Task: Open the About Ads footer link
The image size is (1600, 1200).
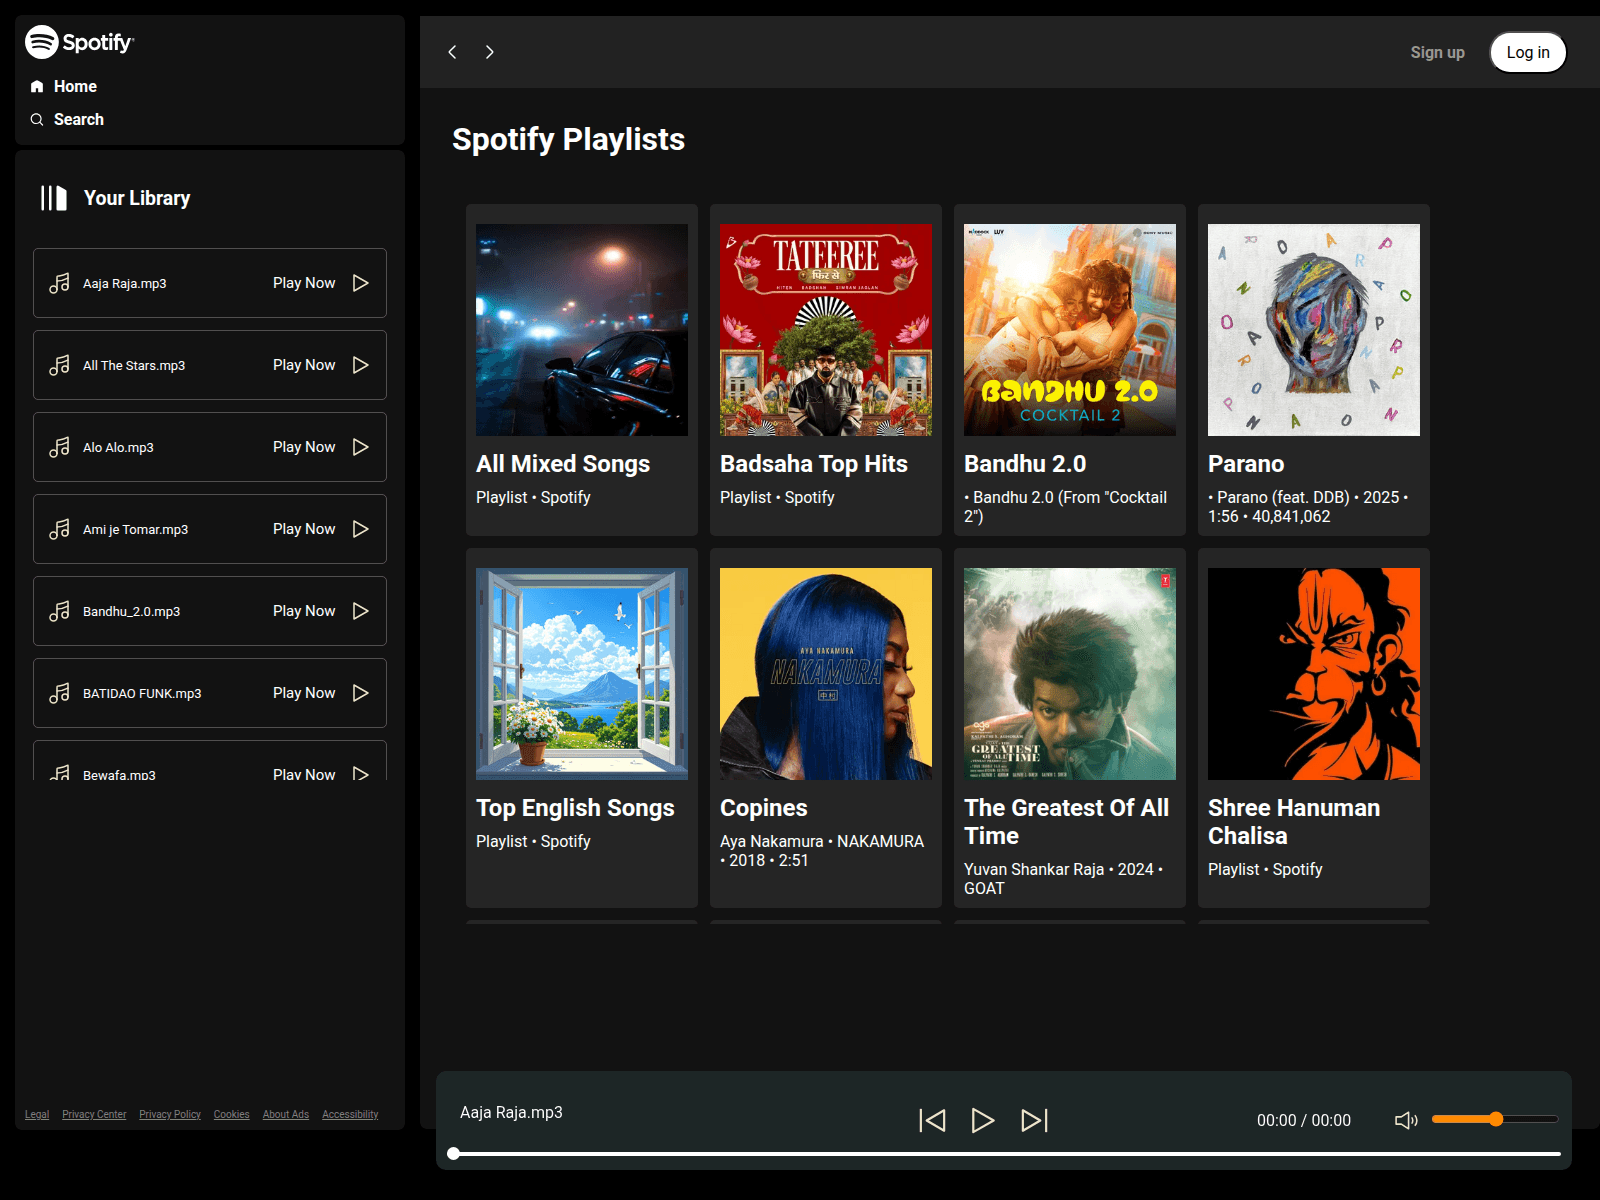Action: 286,1114
